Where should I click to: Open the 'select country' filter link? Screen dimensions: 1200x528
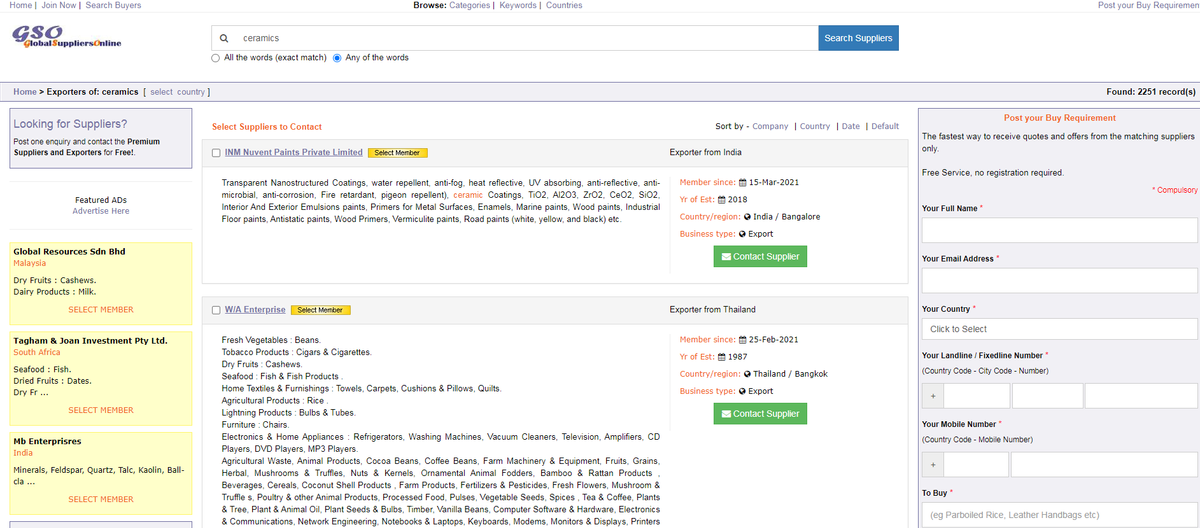(x=177, y=92)
